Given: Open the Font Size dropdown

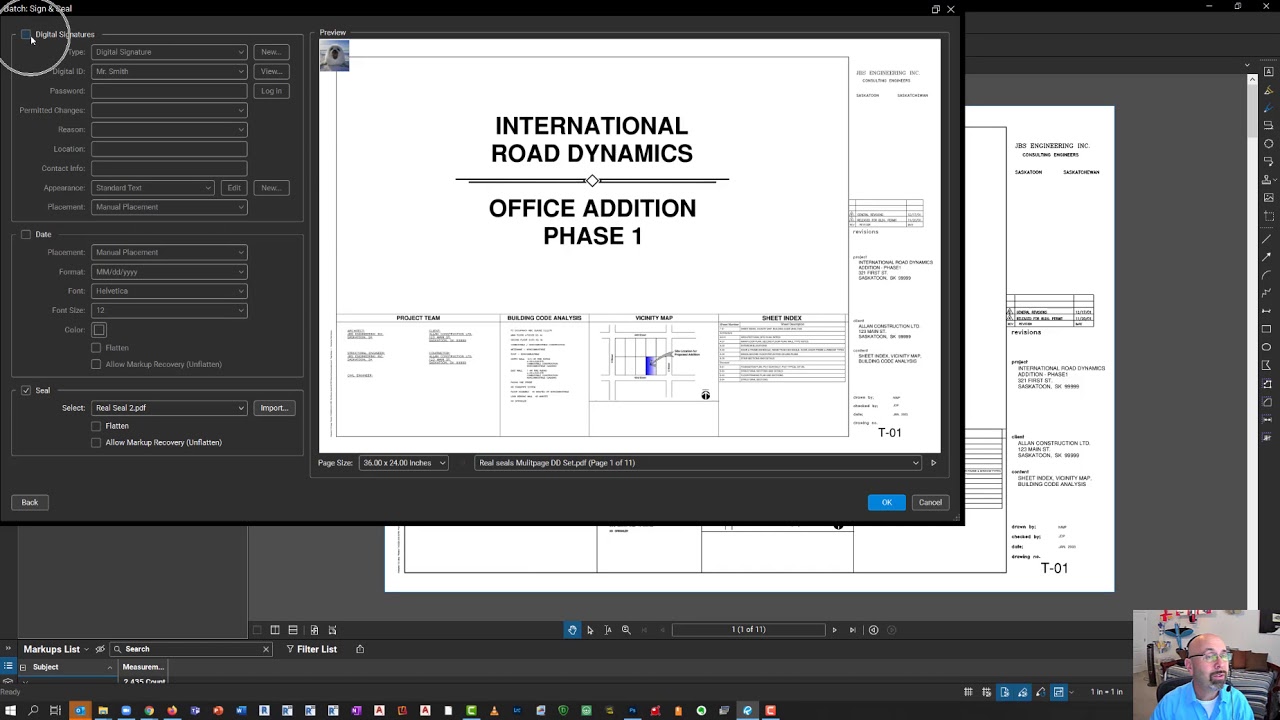Looking at the screenshot, I should (x=169, y=310).
